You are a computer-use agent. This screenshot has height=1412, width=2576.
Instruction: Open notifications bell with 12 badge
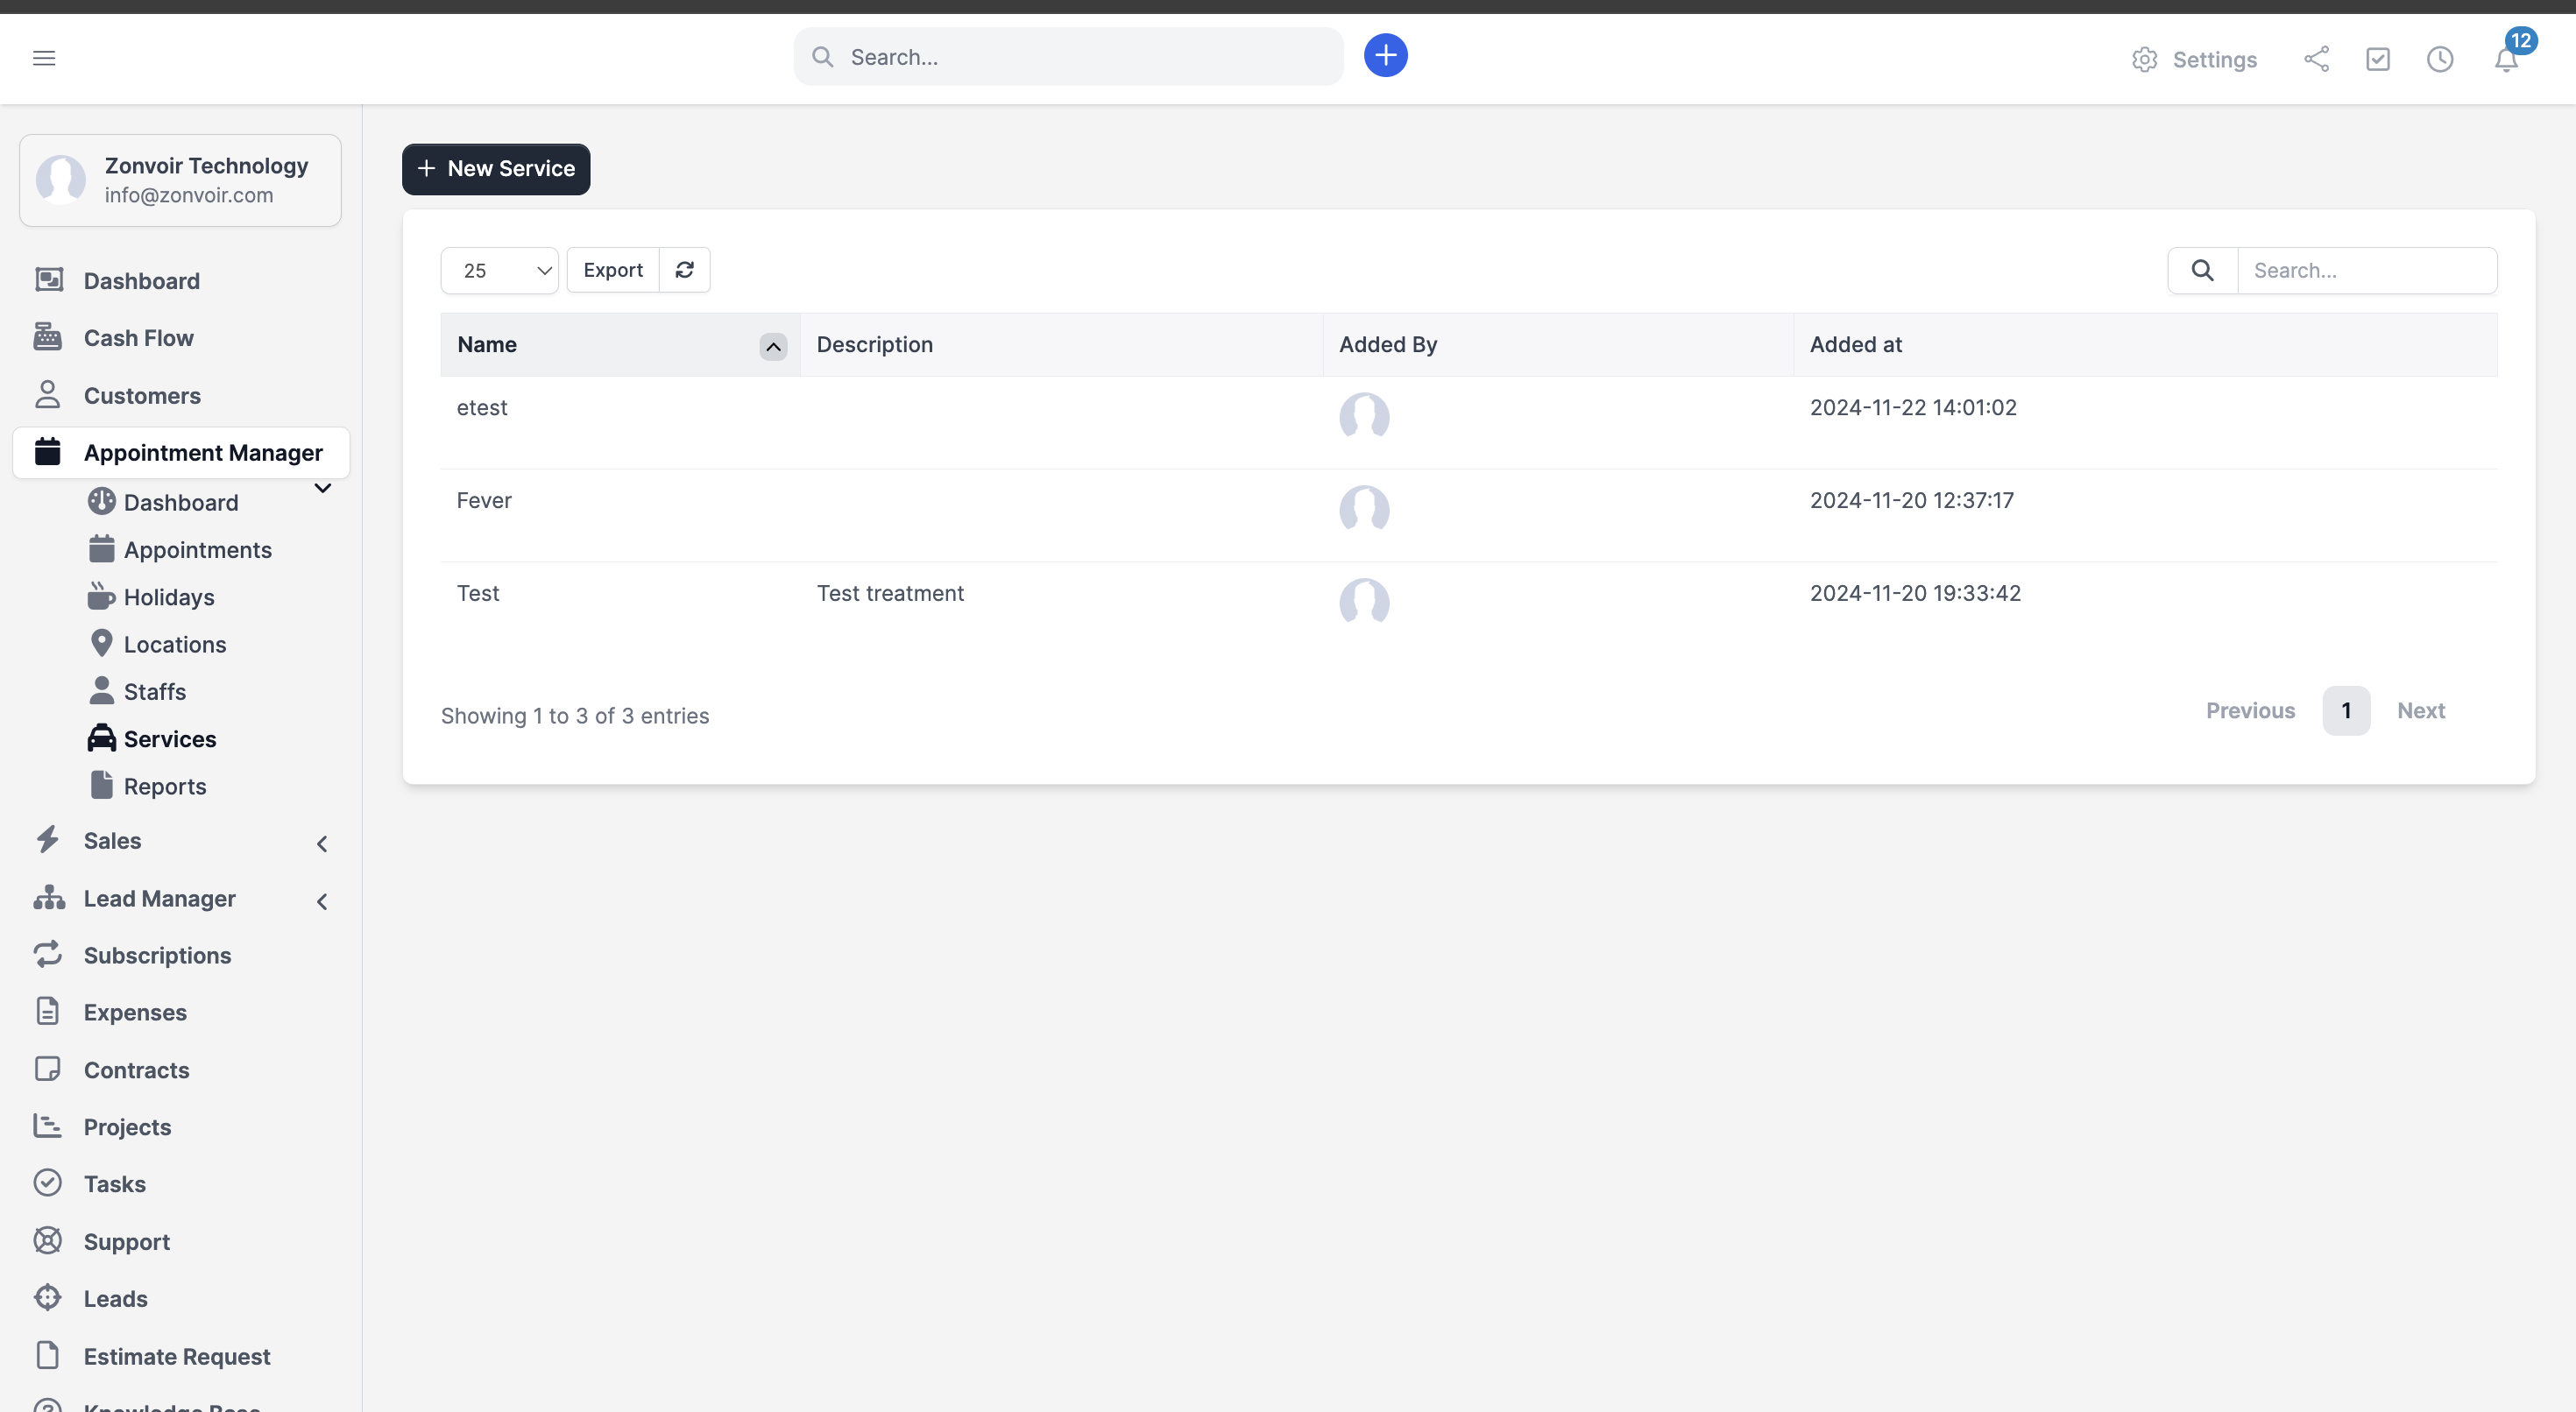pyautogui.click(x=2506, y=59)
